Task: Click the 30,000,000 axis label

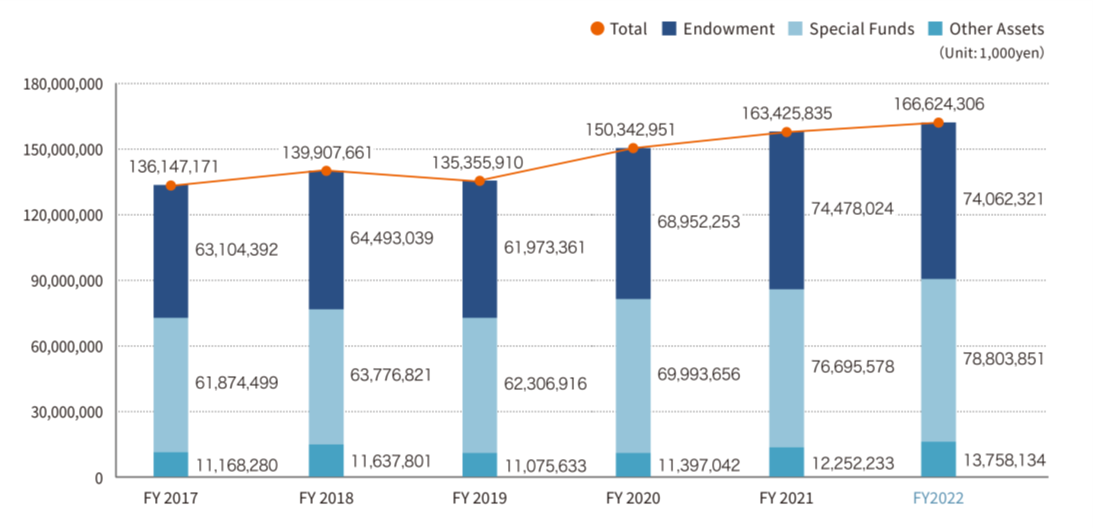Action: pos(67,412)
